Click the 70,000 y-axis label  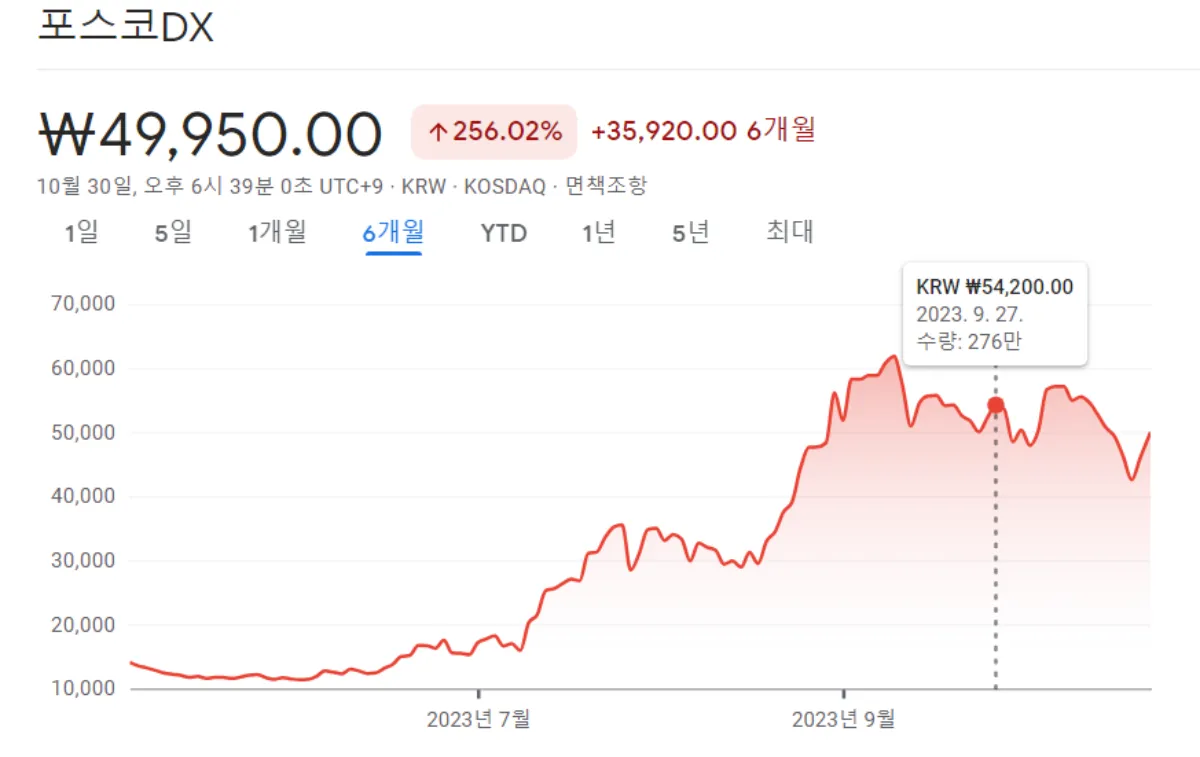(x=82, y=304)
